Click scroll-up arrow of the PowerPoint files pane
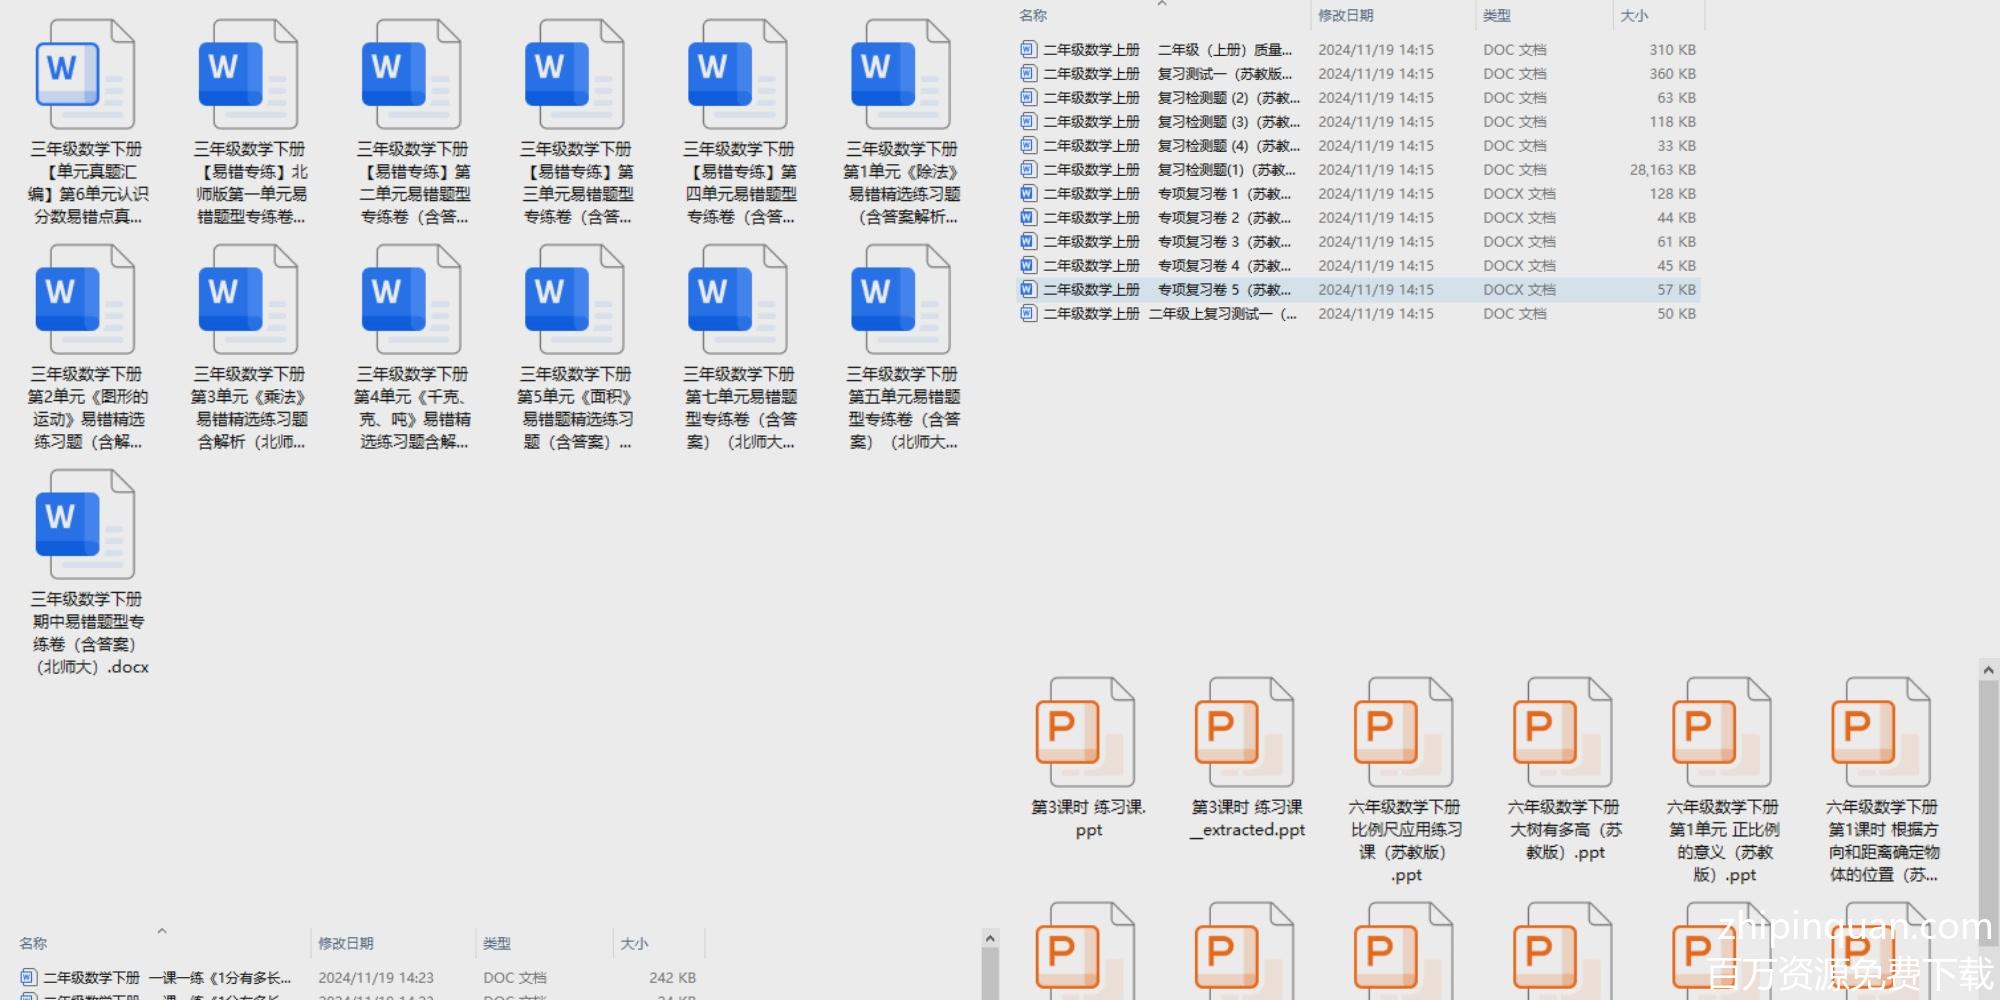 1988,670
